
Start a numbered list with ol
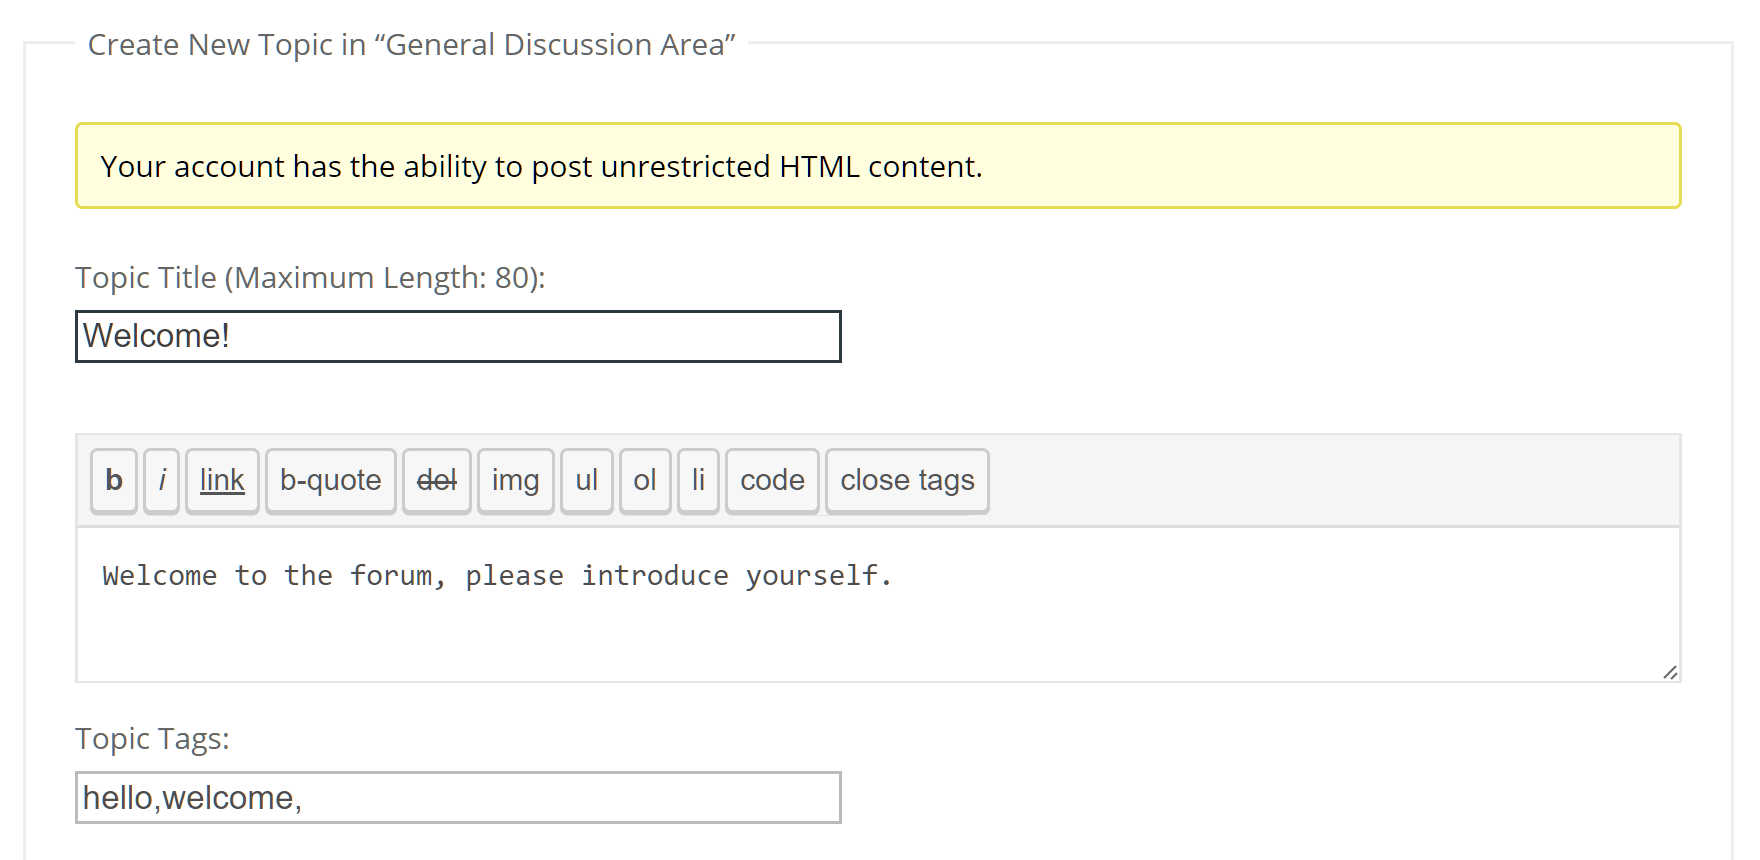pos(645,481)
